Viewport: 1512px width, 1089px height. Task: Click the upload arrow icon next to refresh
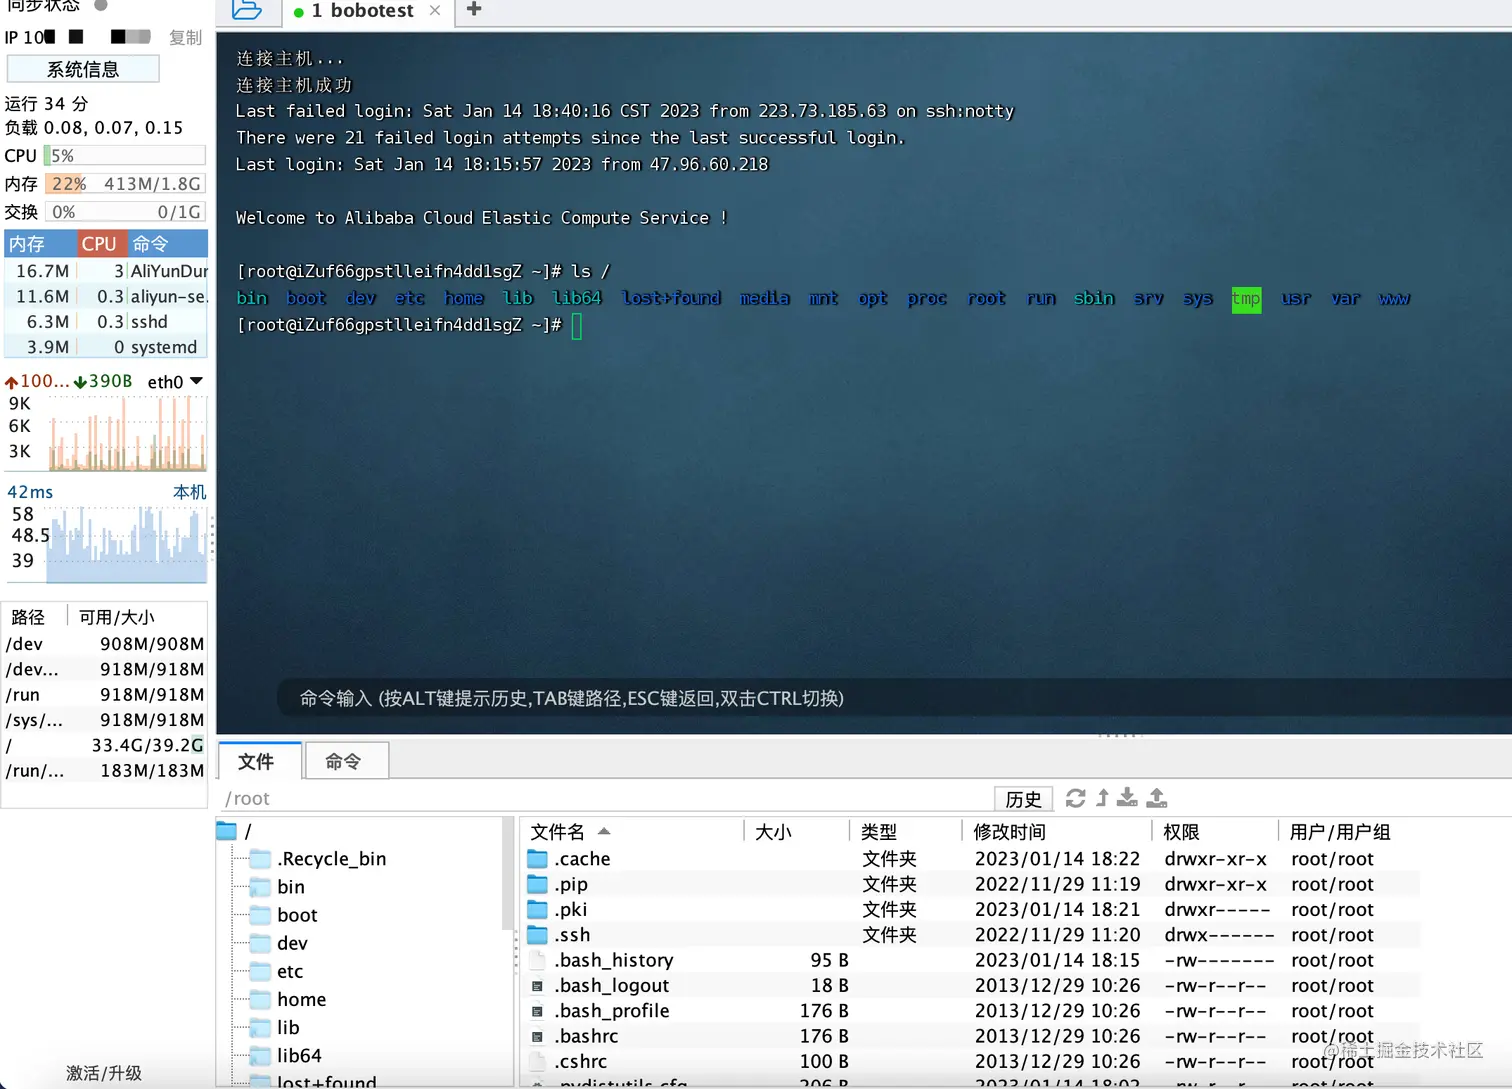[1101, 798]
